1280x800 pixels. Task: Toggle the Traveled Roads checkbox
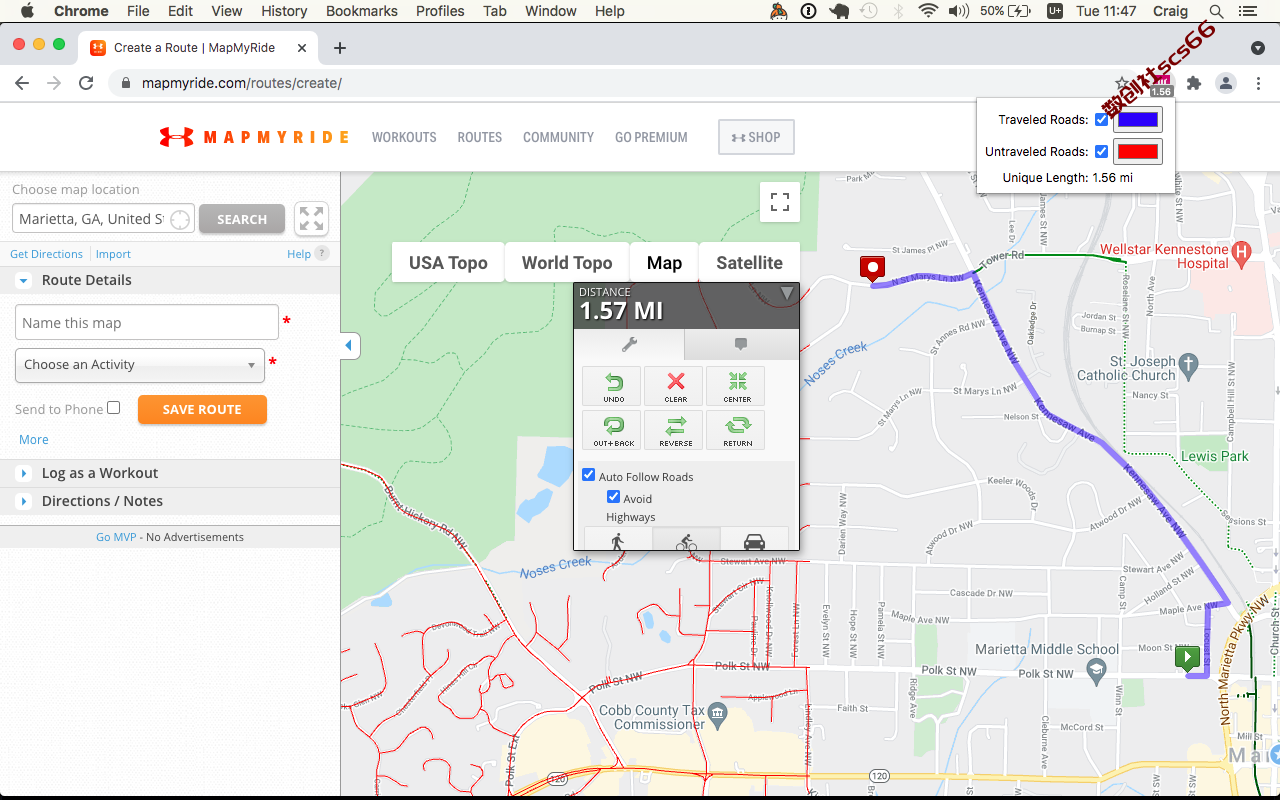tap(1101, 120)
